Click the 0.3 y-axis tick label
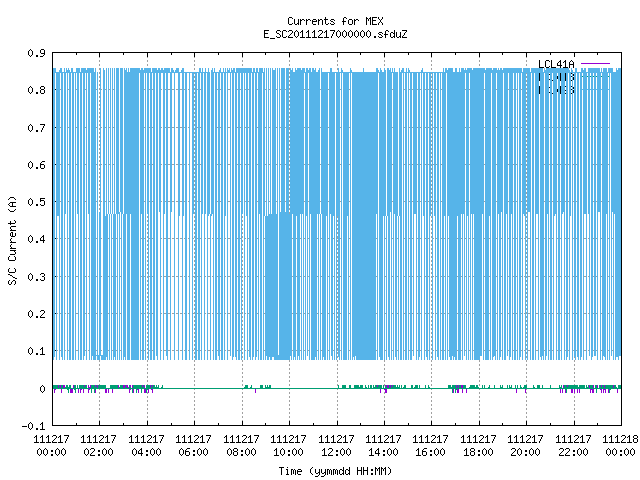 (36, 277)
